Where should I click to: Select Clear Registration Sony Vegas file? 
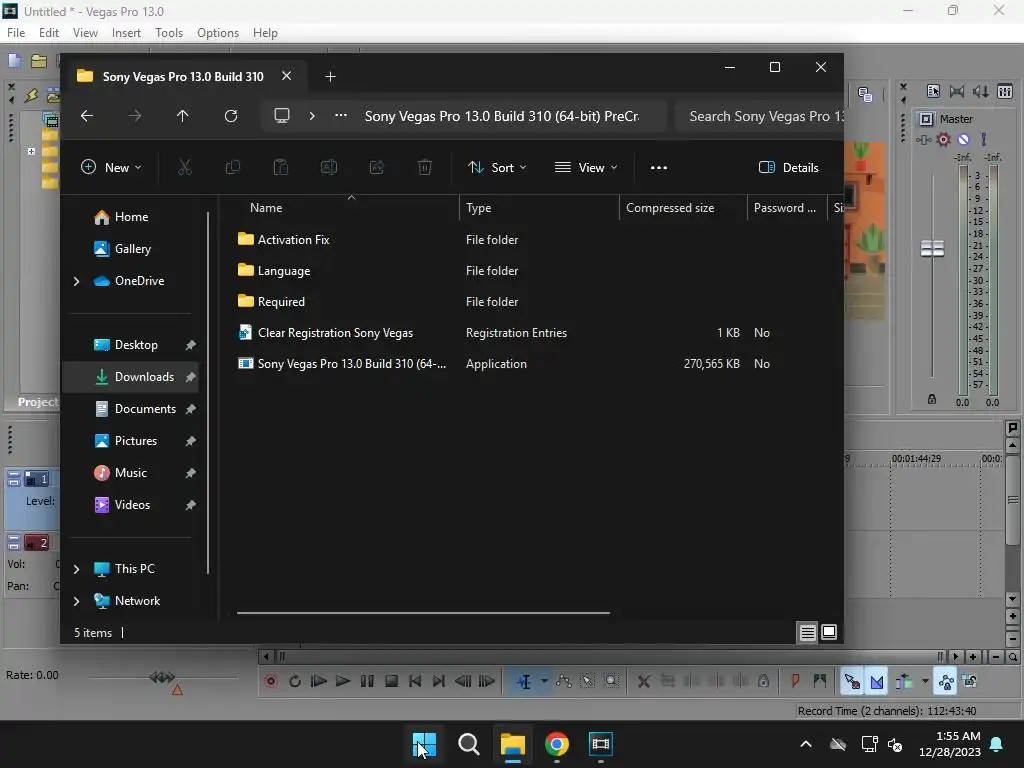click(335, 333)
